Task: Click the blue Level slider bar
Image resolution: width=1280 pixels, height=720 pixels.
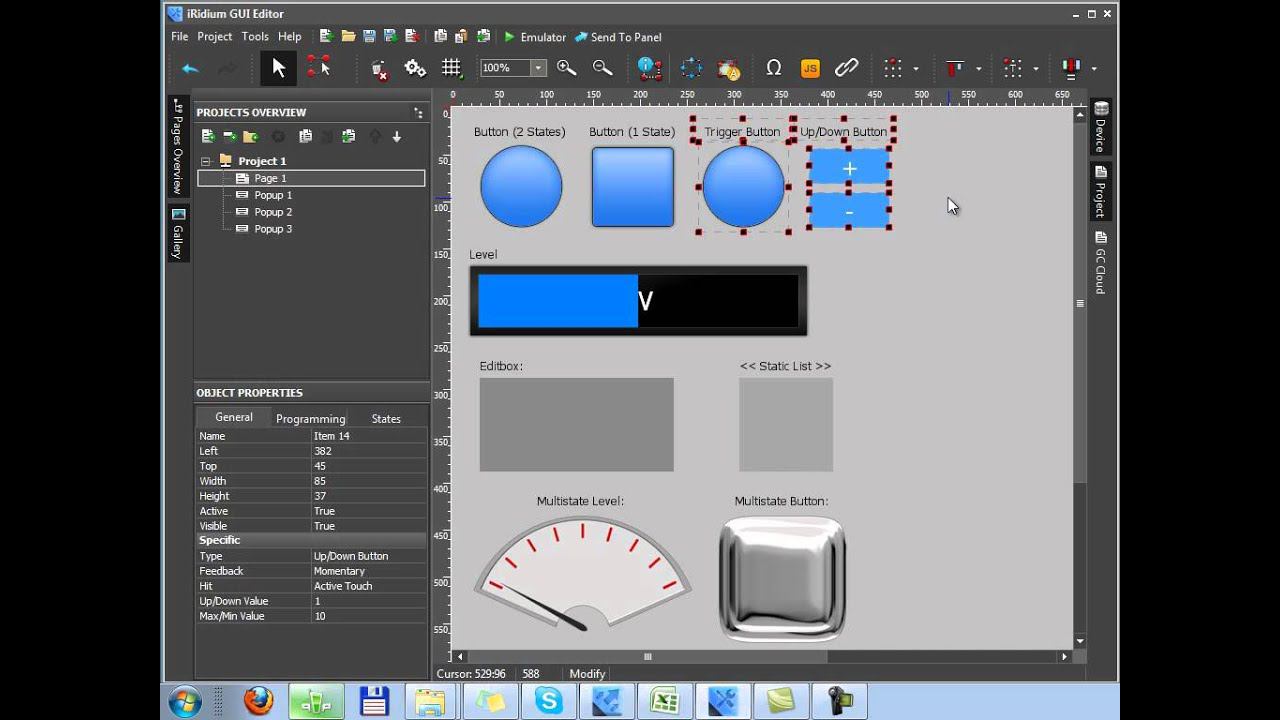Action: click(557, 301)
